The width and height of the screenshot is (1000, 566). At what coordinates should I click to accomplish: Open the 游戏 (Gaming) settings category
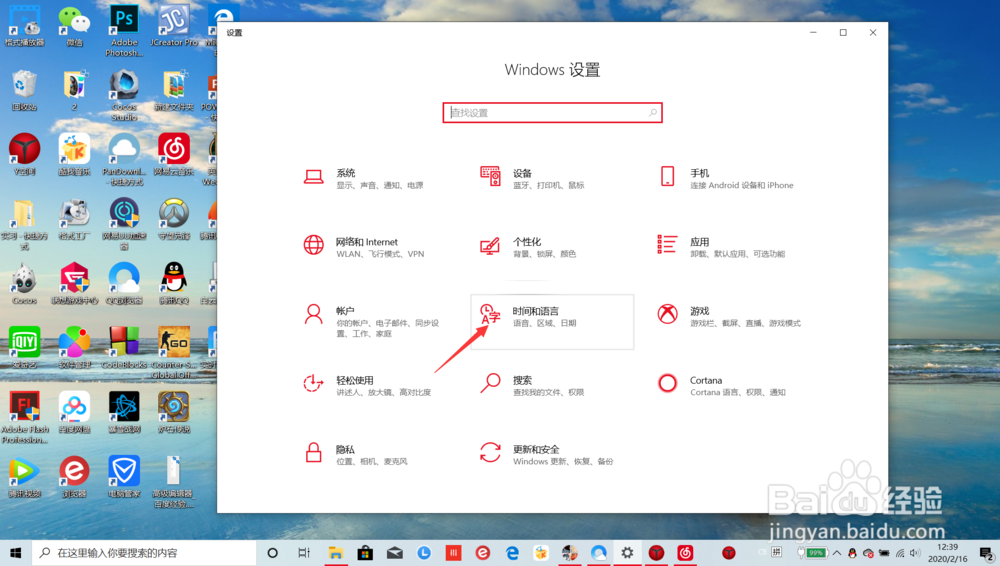pos(729,317)
